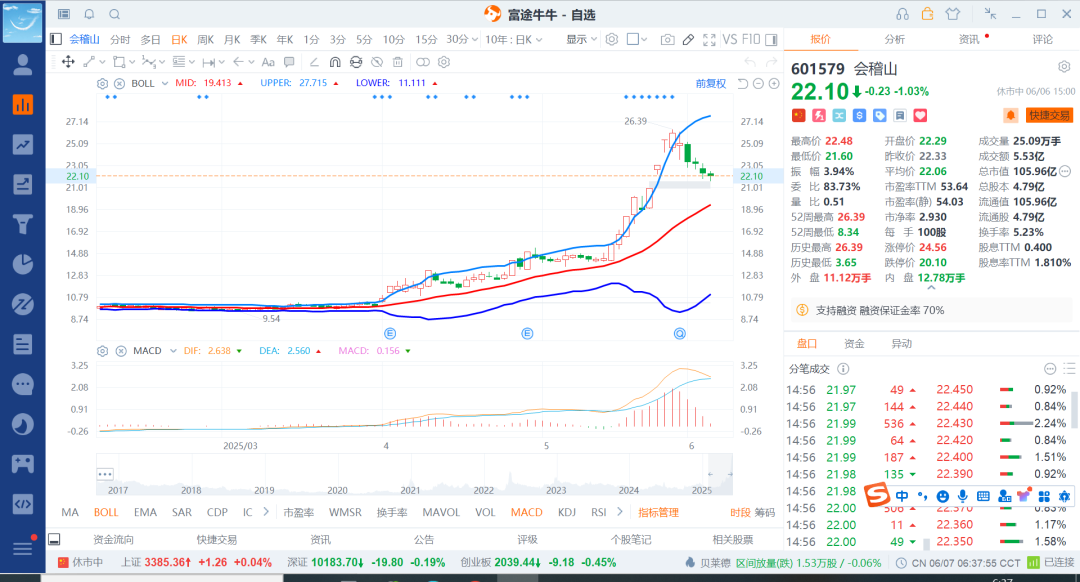Click the price alert bell icon
Image resolution: width=1080 pixels, height=582 pixels.
[1011, 116]
